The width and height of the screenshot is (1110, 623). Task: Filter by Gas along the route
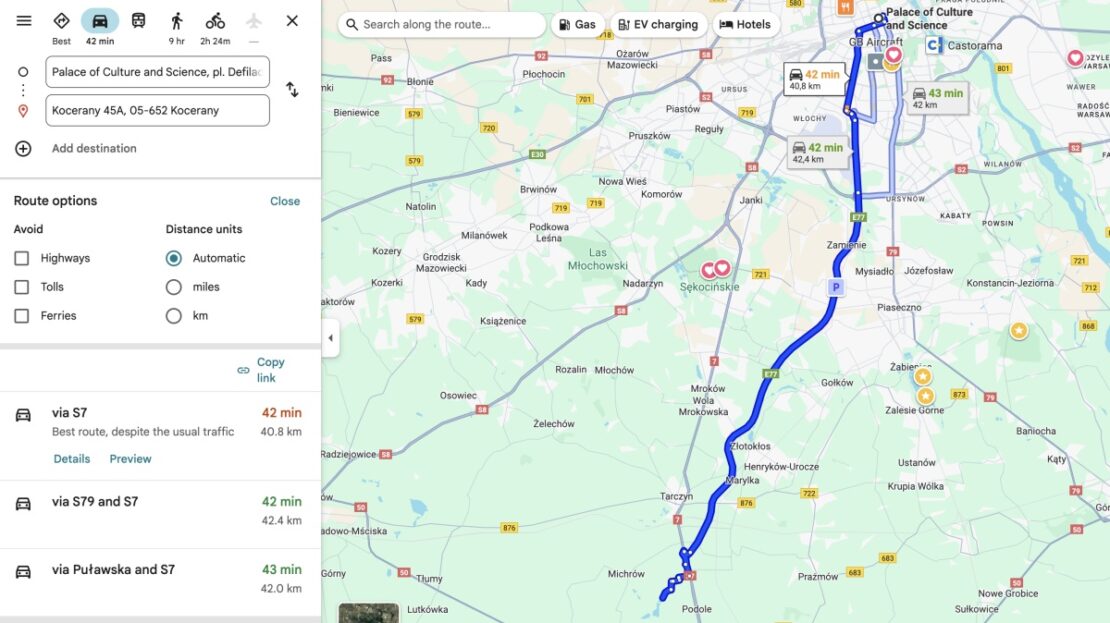(x=578, y=24)
